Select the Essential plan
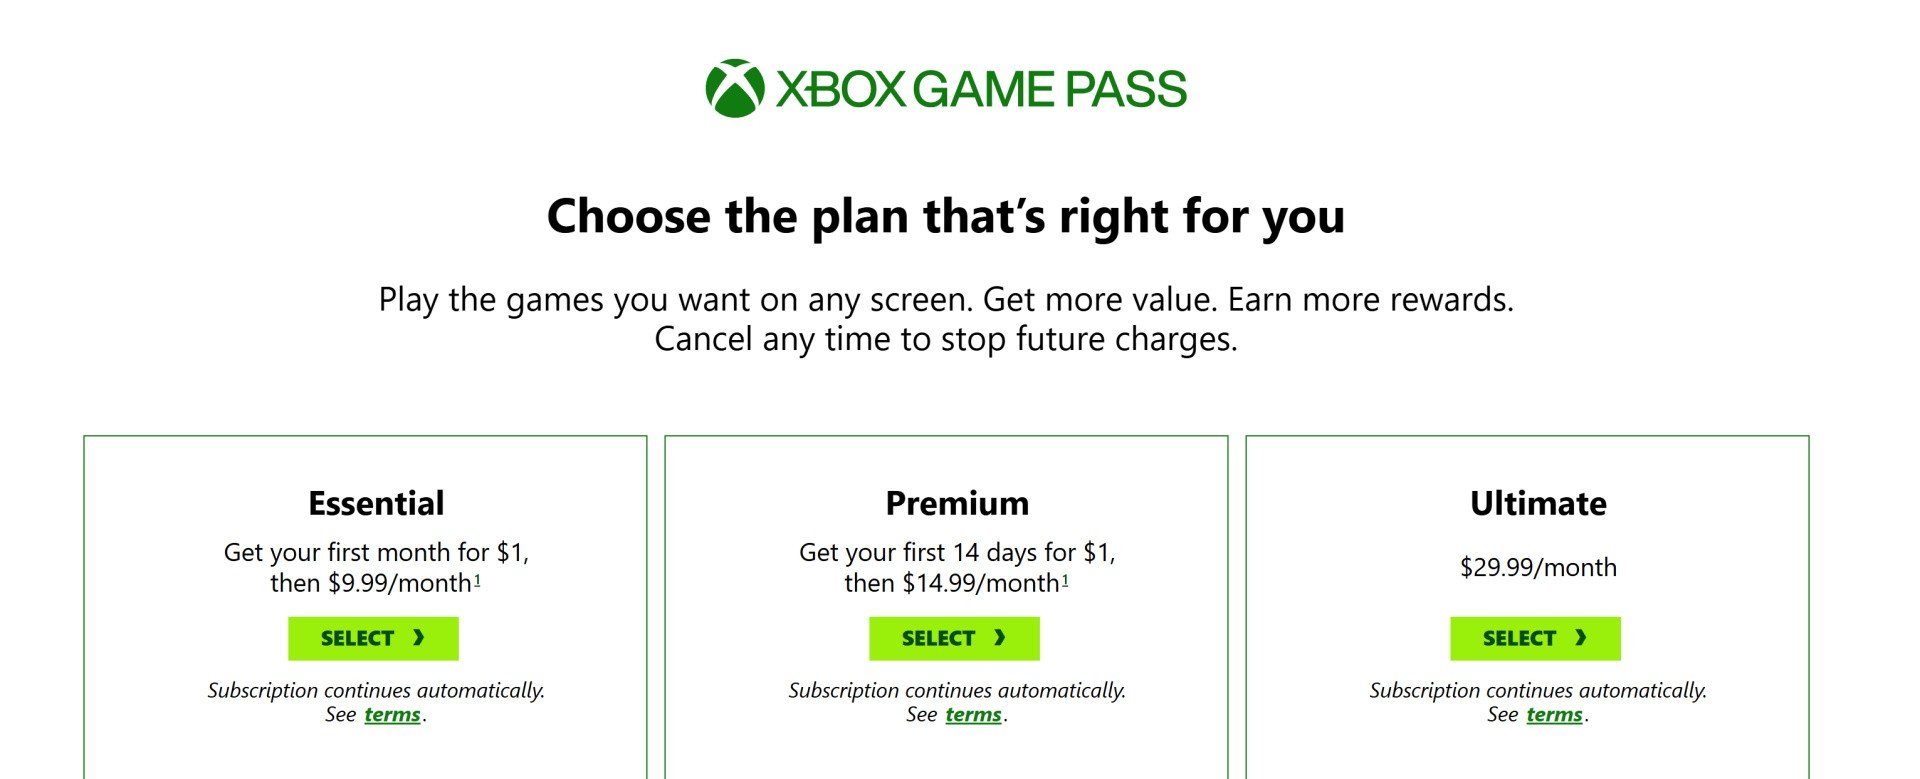This screenshot has height=779, width=1920. click(x=373, y=638)
